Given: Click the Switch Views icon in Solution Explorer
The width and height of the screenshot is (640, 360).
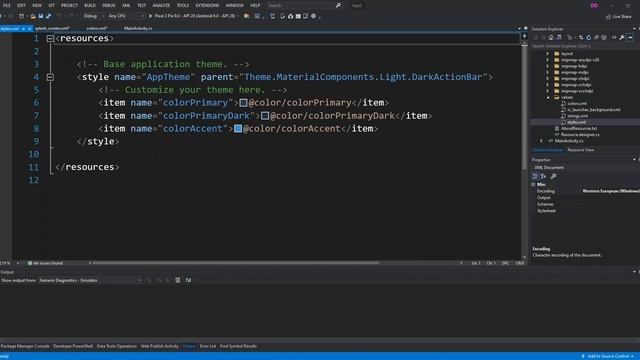Looking at the screenshot, I should point(559,38).
